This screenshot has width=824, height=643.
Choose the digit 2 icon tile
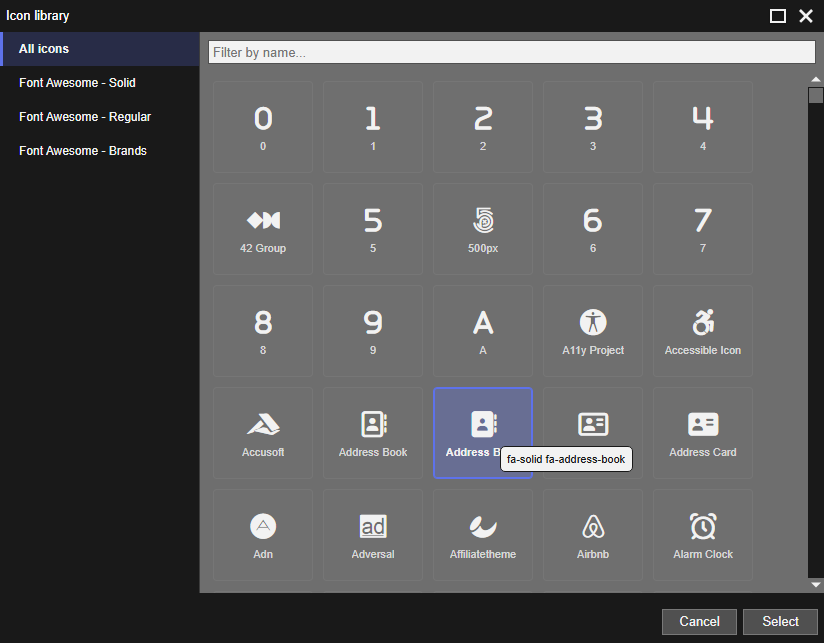tap(483, 127)
